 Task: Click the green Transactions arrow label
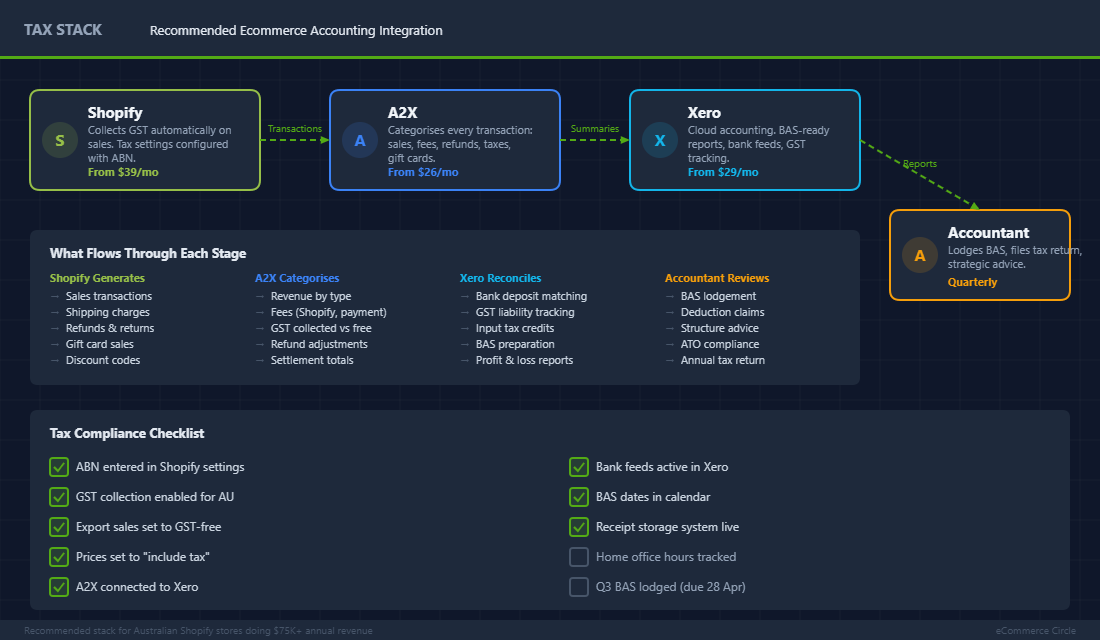coord(294,128)
